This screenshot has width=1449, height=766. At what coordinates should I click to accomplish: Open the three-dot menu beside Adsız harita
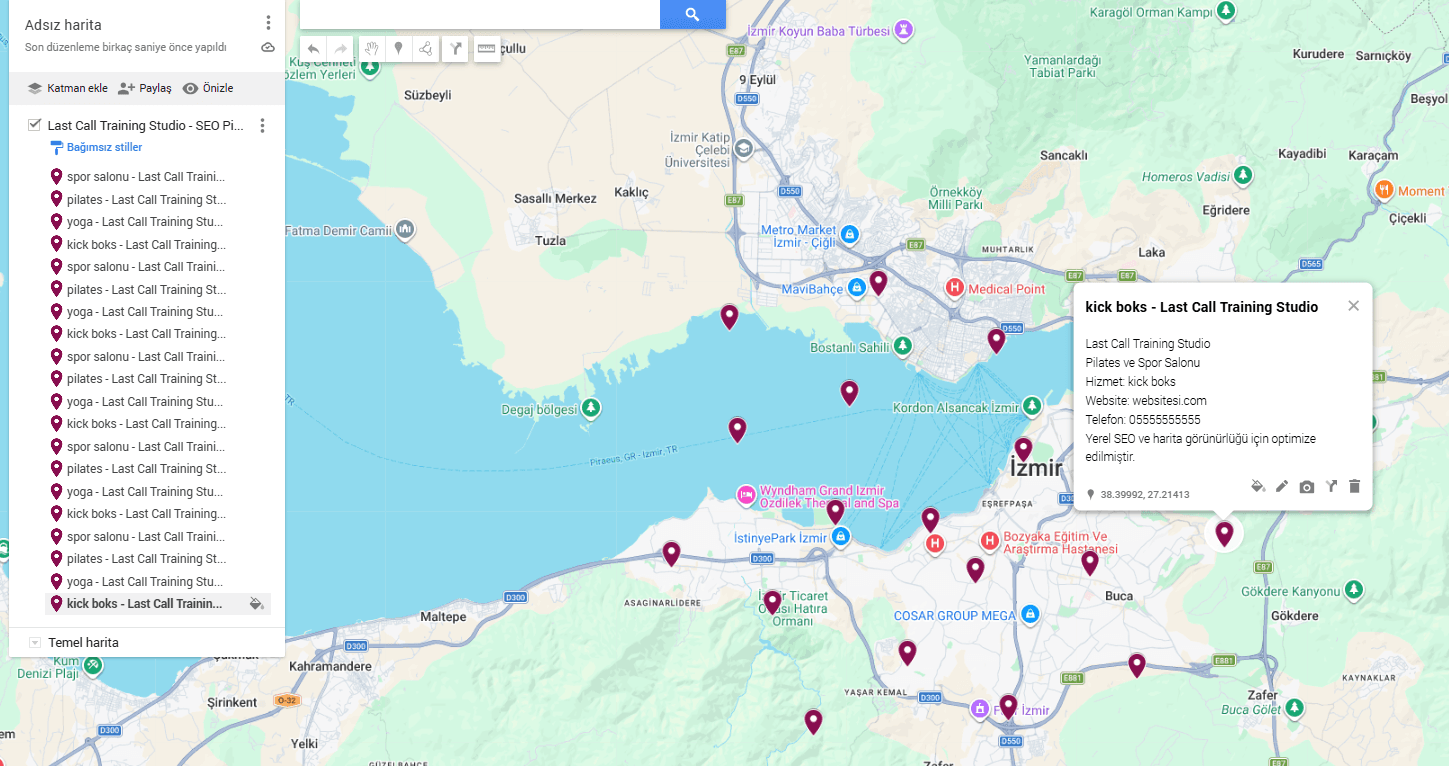[x=268, y=23]
